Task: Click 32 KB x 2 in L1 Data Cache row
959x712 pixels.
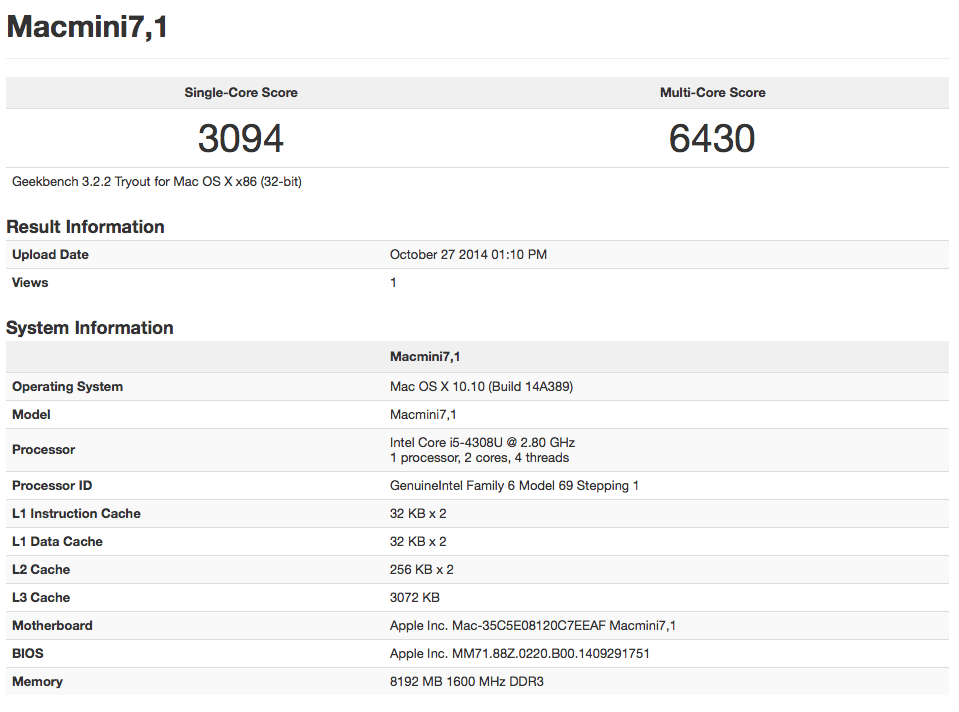Action: pyautogui.click(x=418, y=542)
